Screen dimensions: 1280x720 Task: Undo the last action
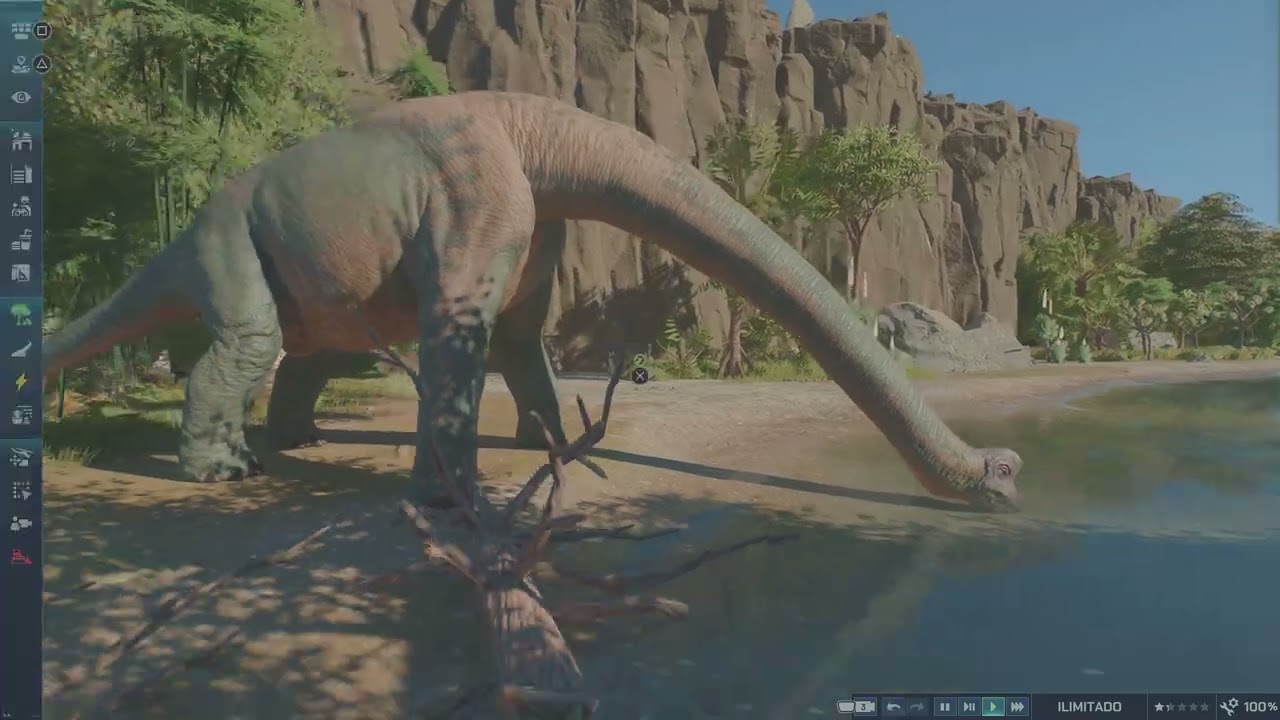(894, 707)
